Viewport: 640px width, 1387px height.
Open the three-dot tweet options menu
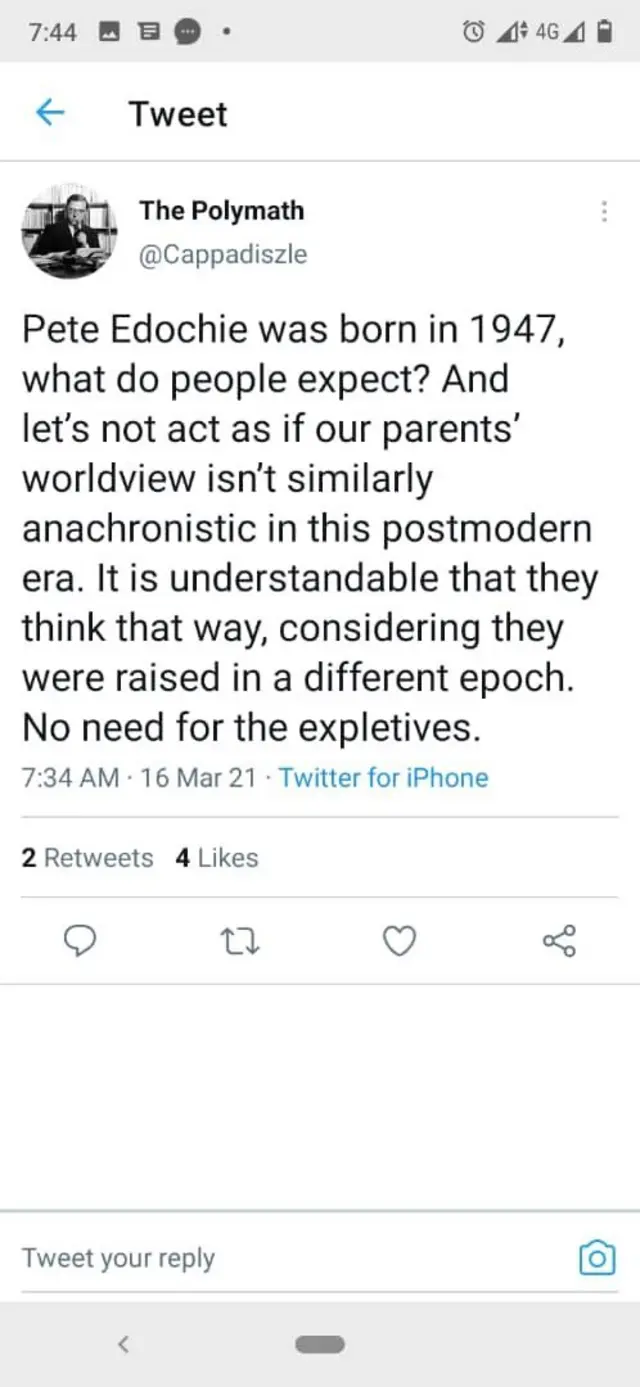click(x=603, y=211)
